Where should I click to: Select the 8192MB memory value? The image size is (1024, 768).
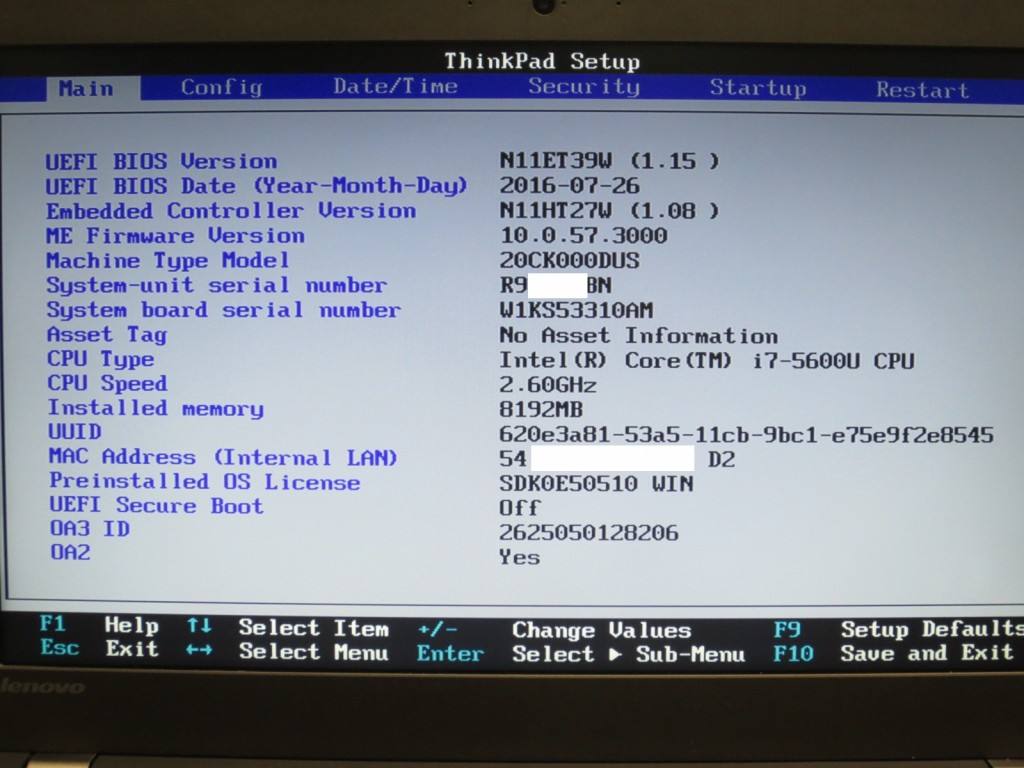pos(541,409)
